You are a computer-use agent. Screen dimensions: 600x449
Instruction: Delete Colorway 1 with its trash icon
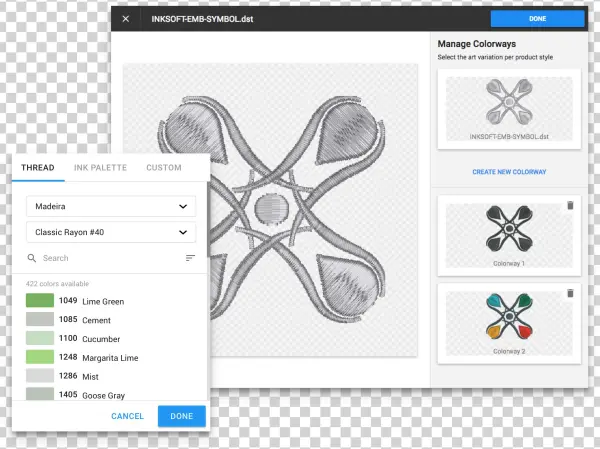tap(570, 206)
